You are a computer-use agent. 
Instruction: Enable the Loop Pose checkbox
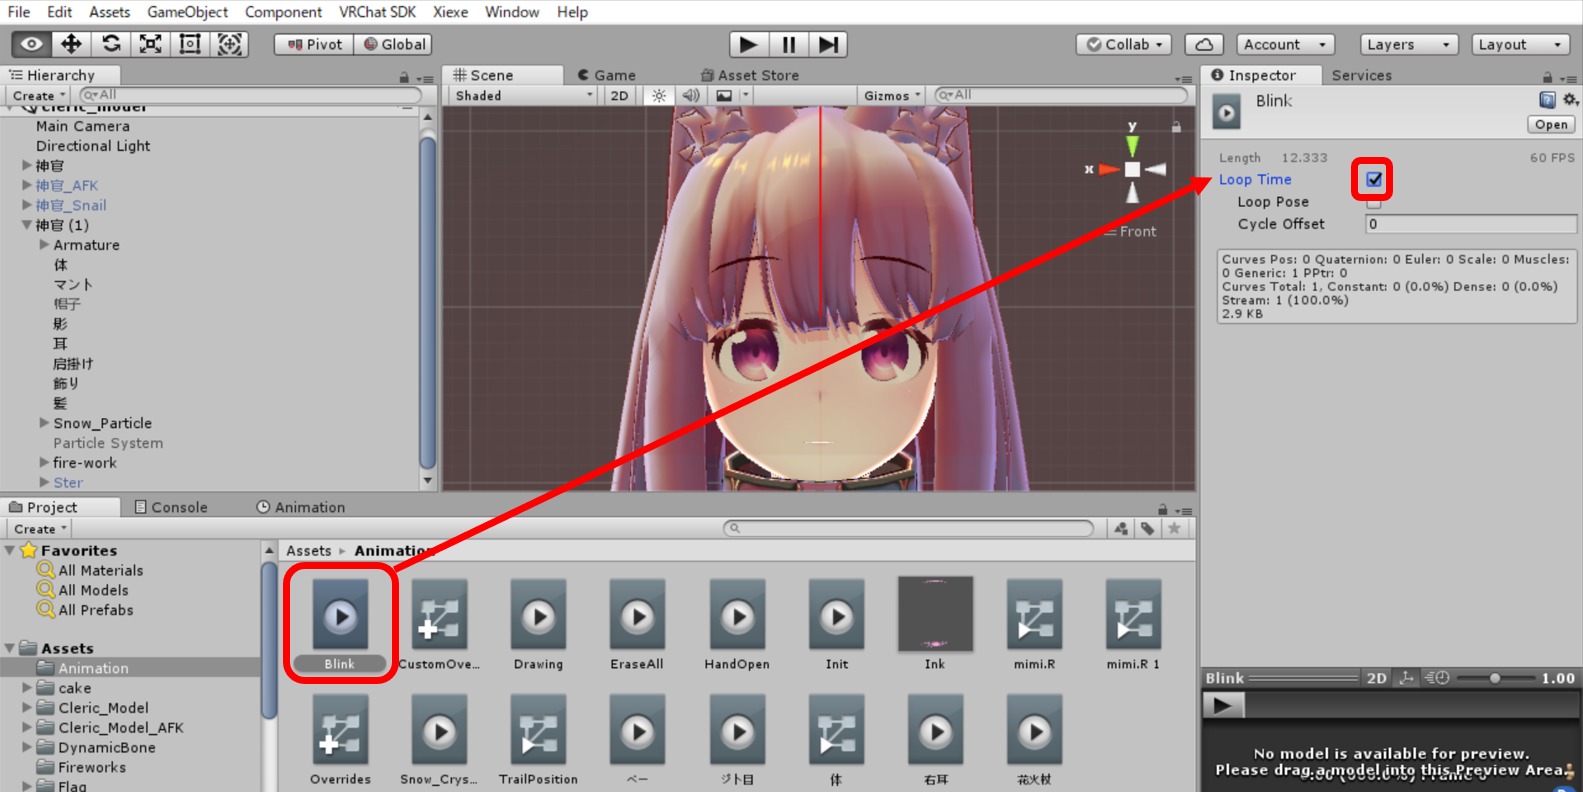[x=1374, y=203]
